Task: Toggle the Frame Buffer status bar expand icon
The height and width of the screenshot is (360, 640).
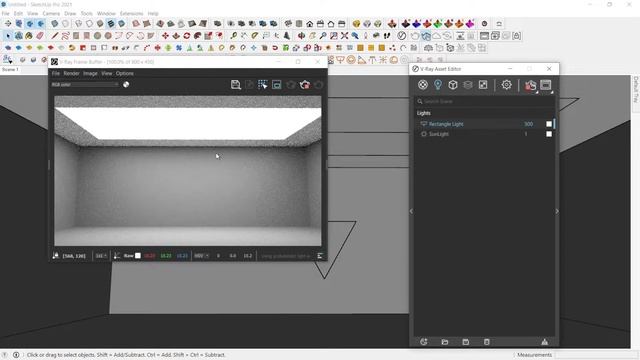Action: click(320, 256)
